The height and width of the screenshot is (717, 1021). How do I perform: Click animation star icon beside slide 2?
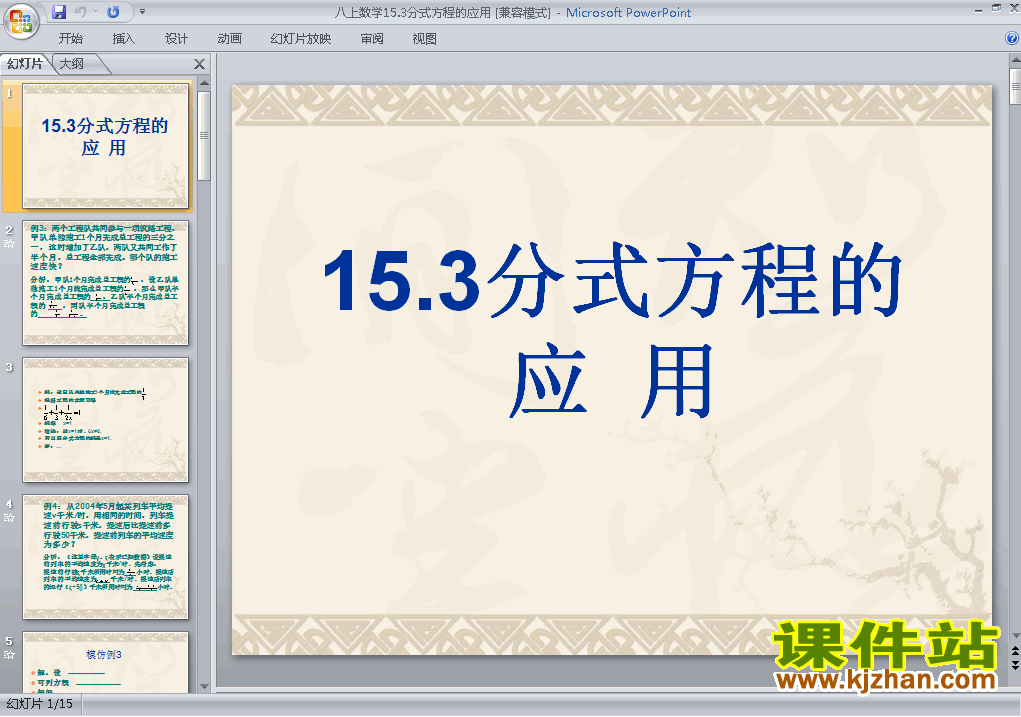(x=9, y=244)
